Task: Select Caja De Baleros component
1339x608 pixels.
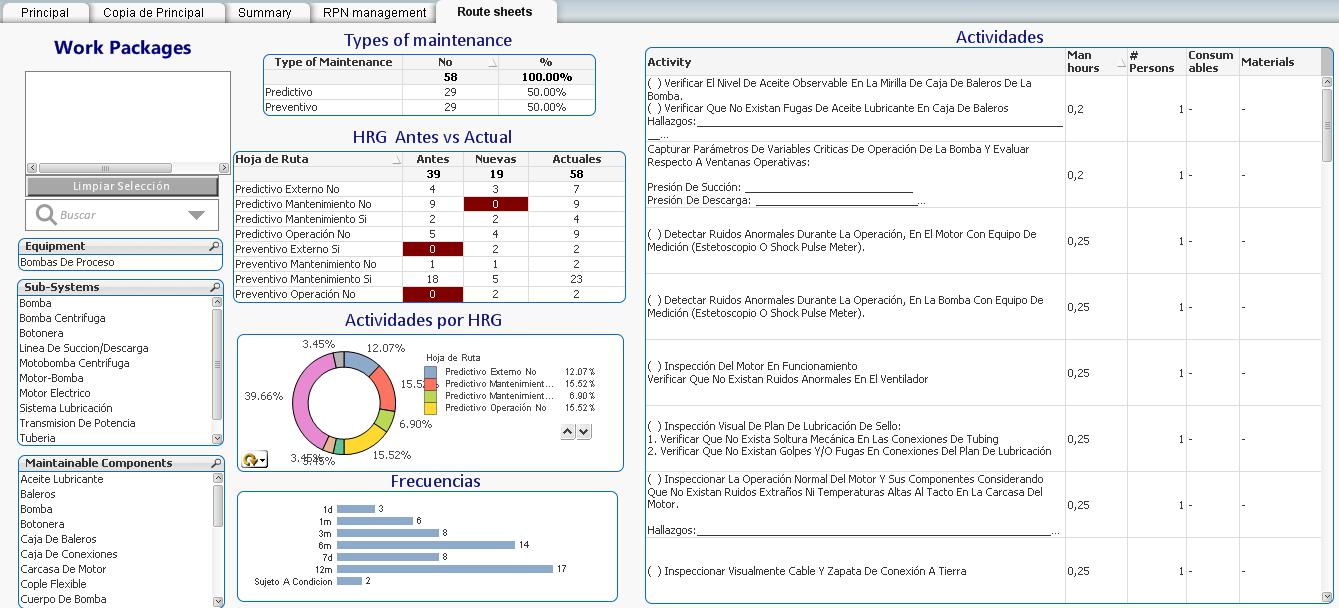Action: click(58, 539)
